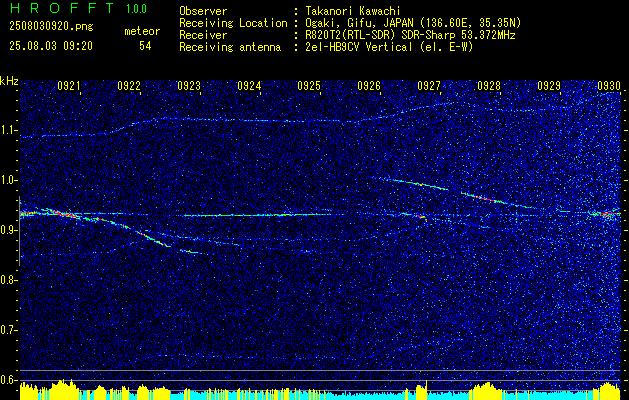Click the 0921 time marker
Image resolution: width=629 pixels, height=400 pixels.
[x=69, y=85]
